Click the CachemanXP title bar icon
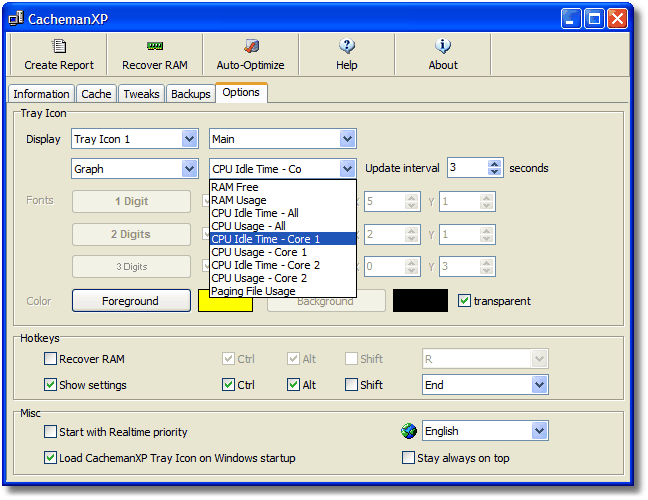Image resolution: width=648 pixels, height=500 pixels. (x=16, y=19)
